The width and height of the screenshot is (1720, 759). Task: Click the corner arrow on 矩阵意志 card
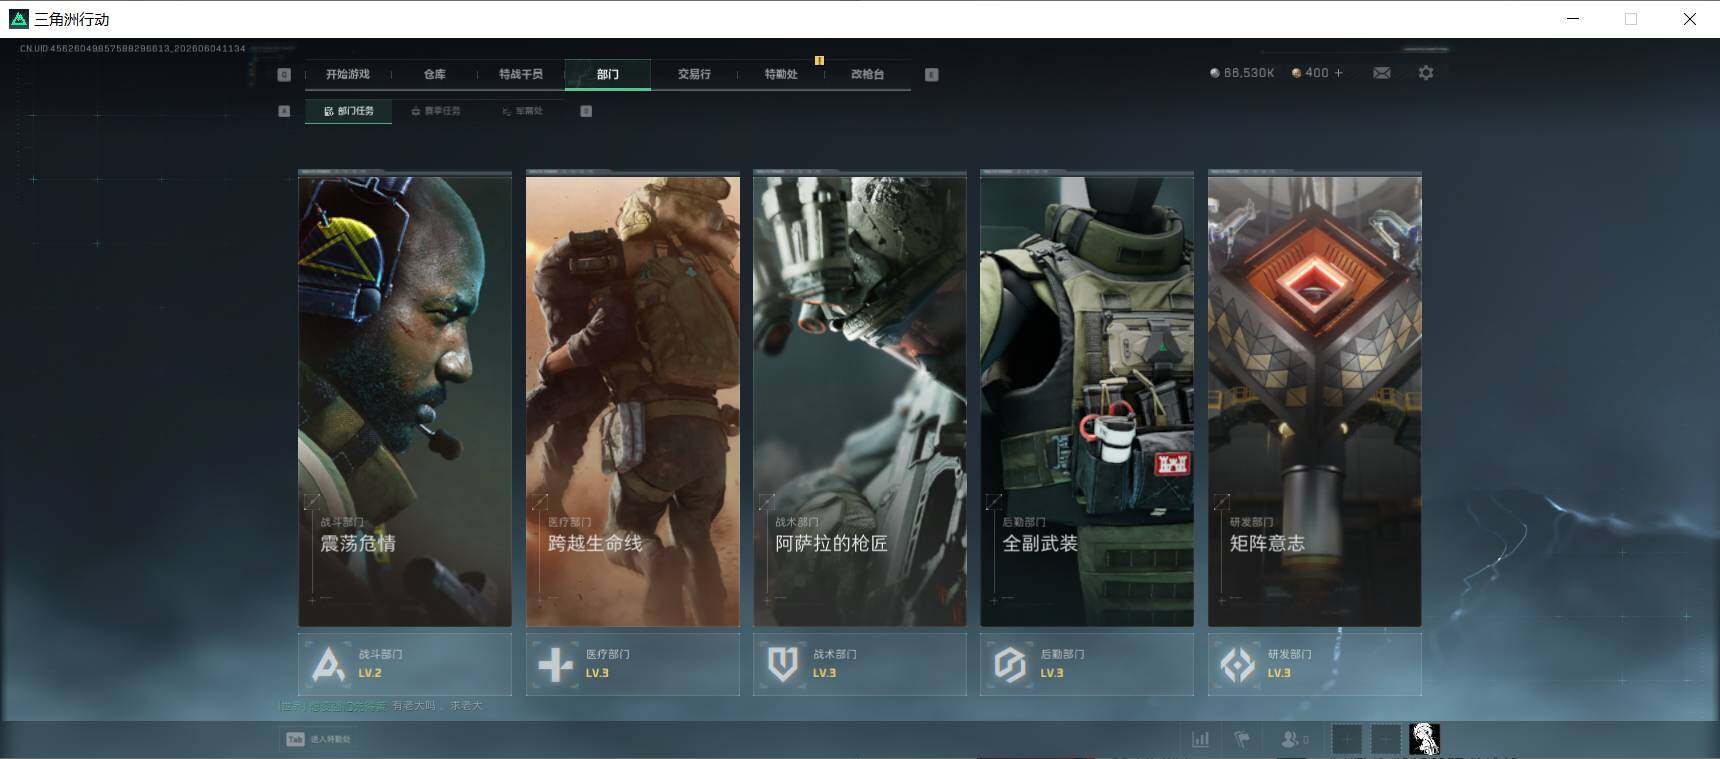(x=1222, y=501)
